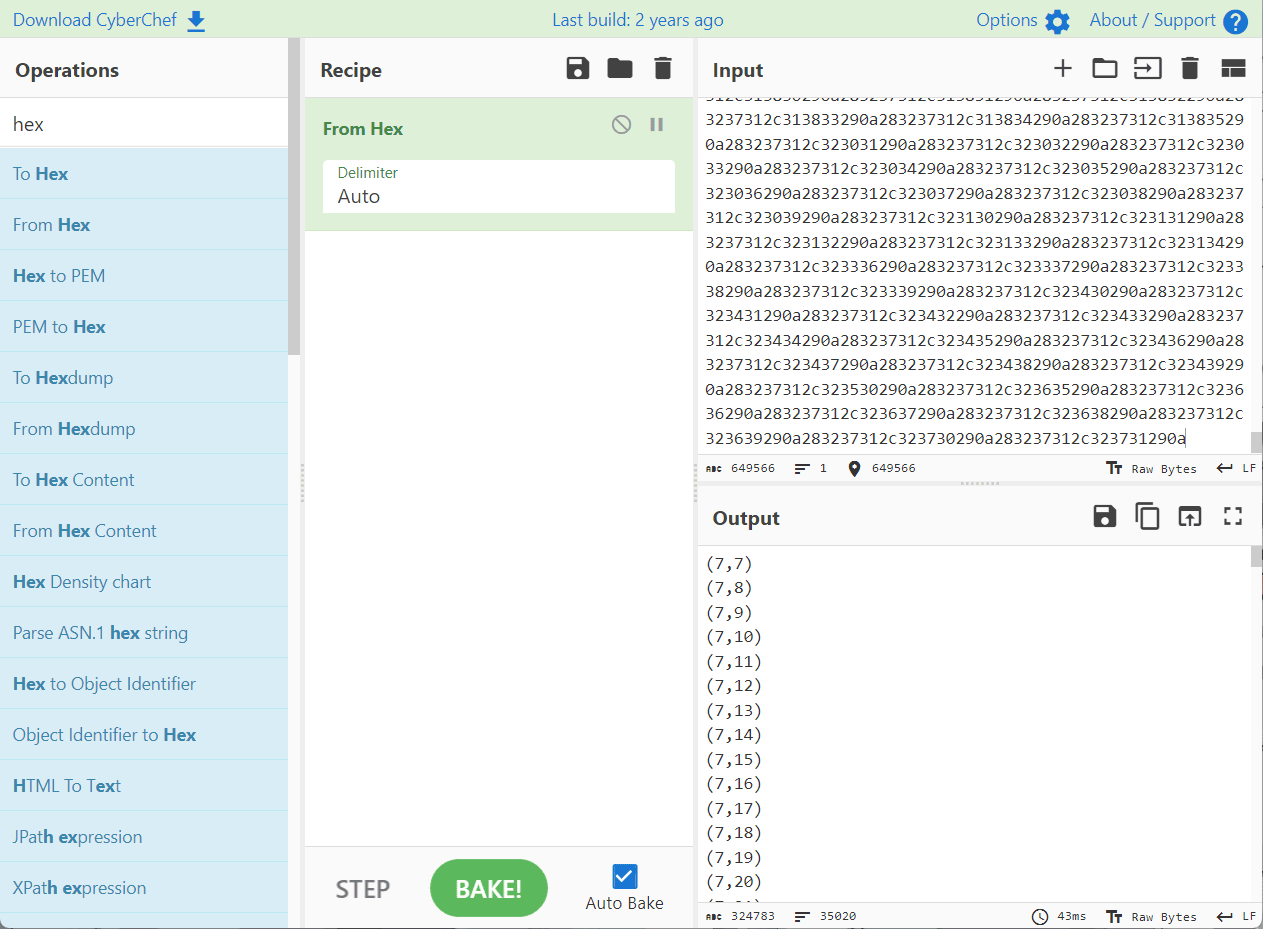The height and width of the screenshot is (929, 1263).
Task: Toggle the Auto Bake checkbox
Action: (624, 877)
